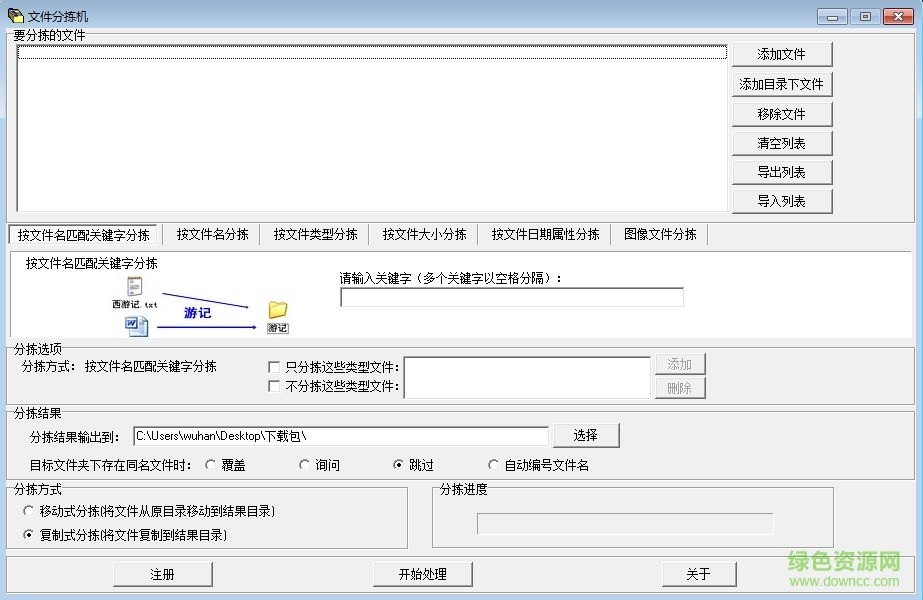Viewport: 923px width, 600px height.
Task: Click 选择 to choose output folder
Action: pos(586,436)
